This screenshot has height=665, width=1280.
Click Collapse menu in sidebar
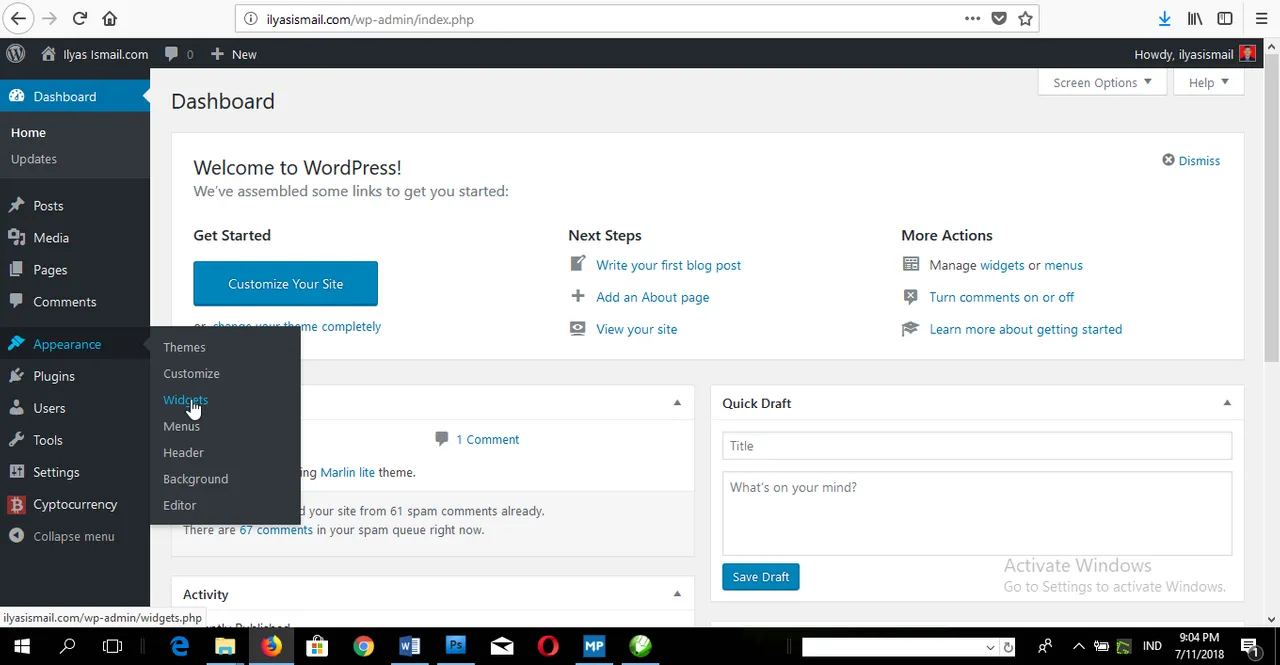pos(62,536)
